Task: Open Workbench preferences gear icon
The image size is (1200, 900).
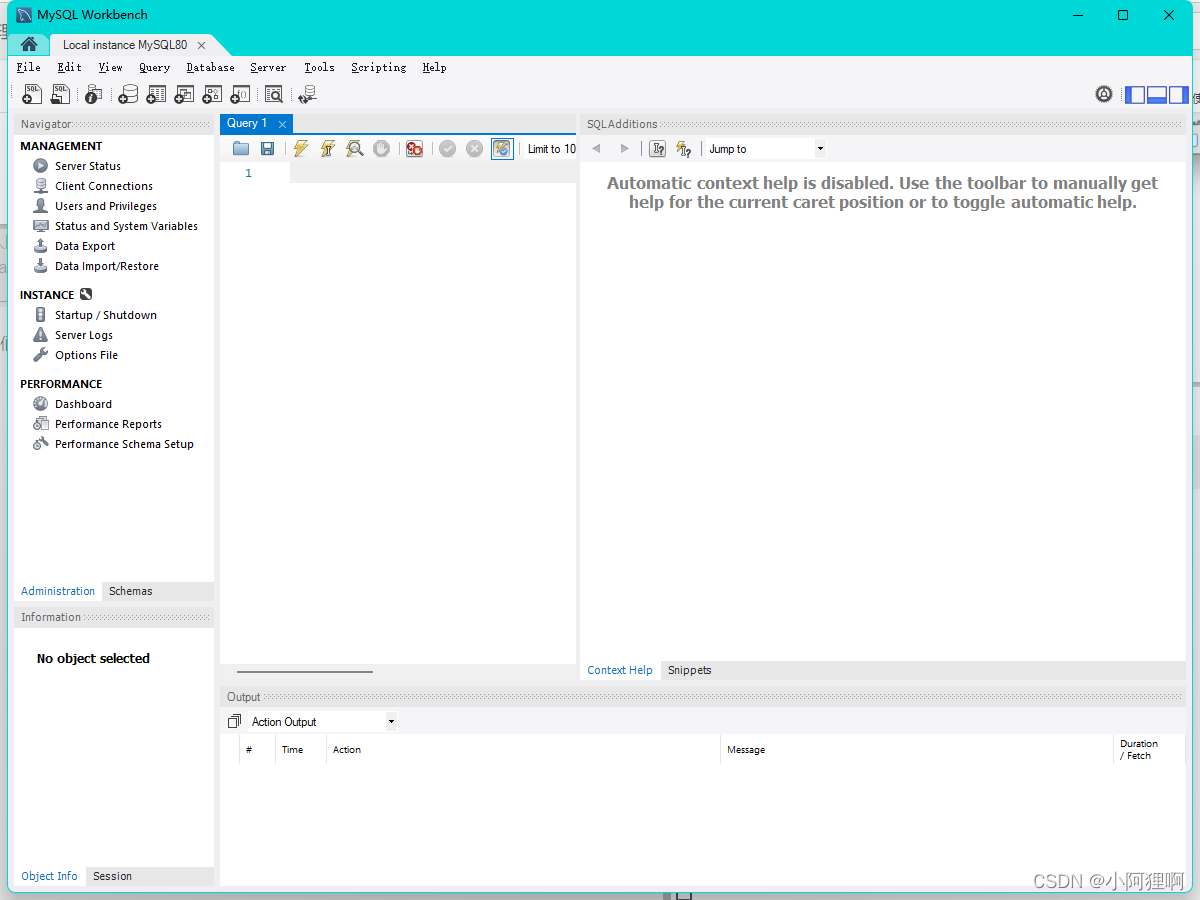Action: point(1104,94)
